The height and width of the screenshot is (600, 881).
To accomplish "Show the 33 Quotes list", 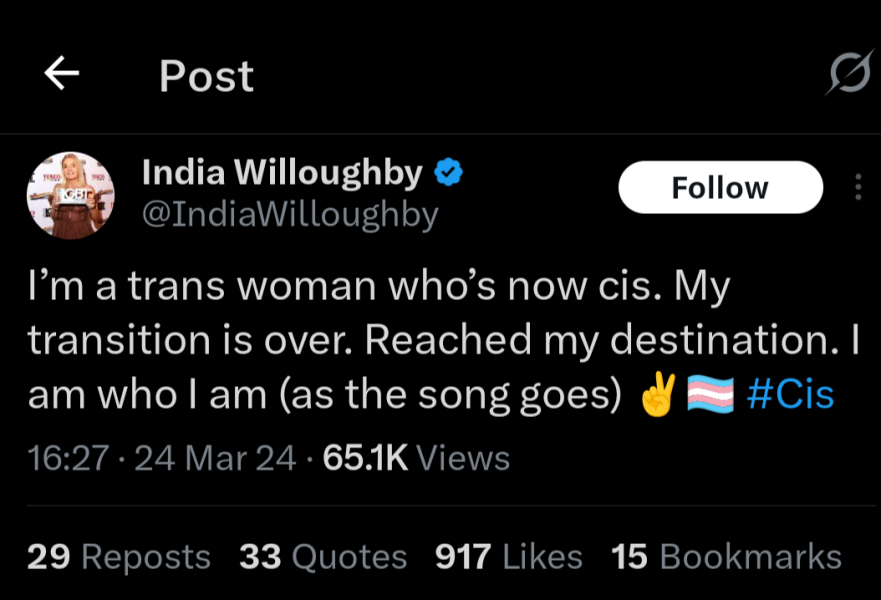I will click(323, 557).
